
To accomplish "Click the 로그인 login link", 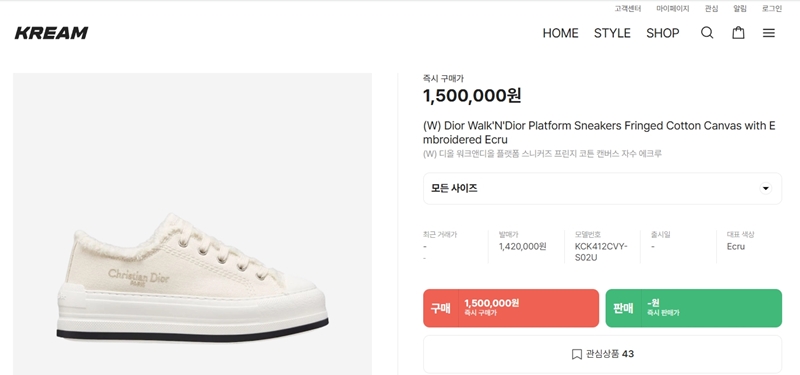I will [771, 9].
